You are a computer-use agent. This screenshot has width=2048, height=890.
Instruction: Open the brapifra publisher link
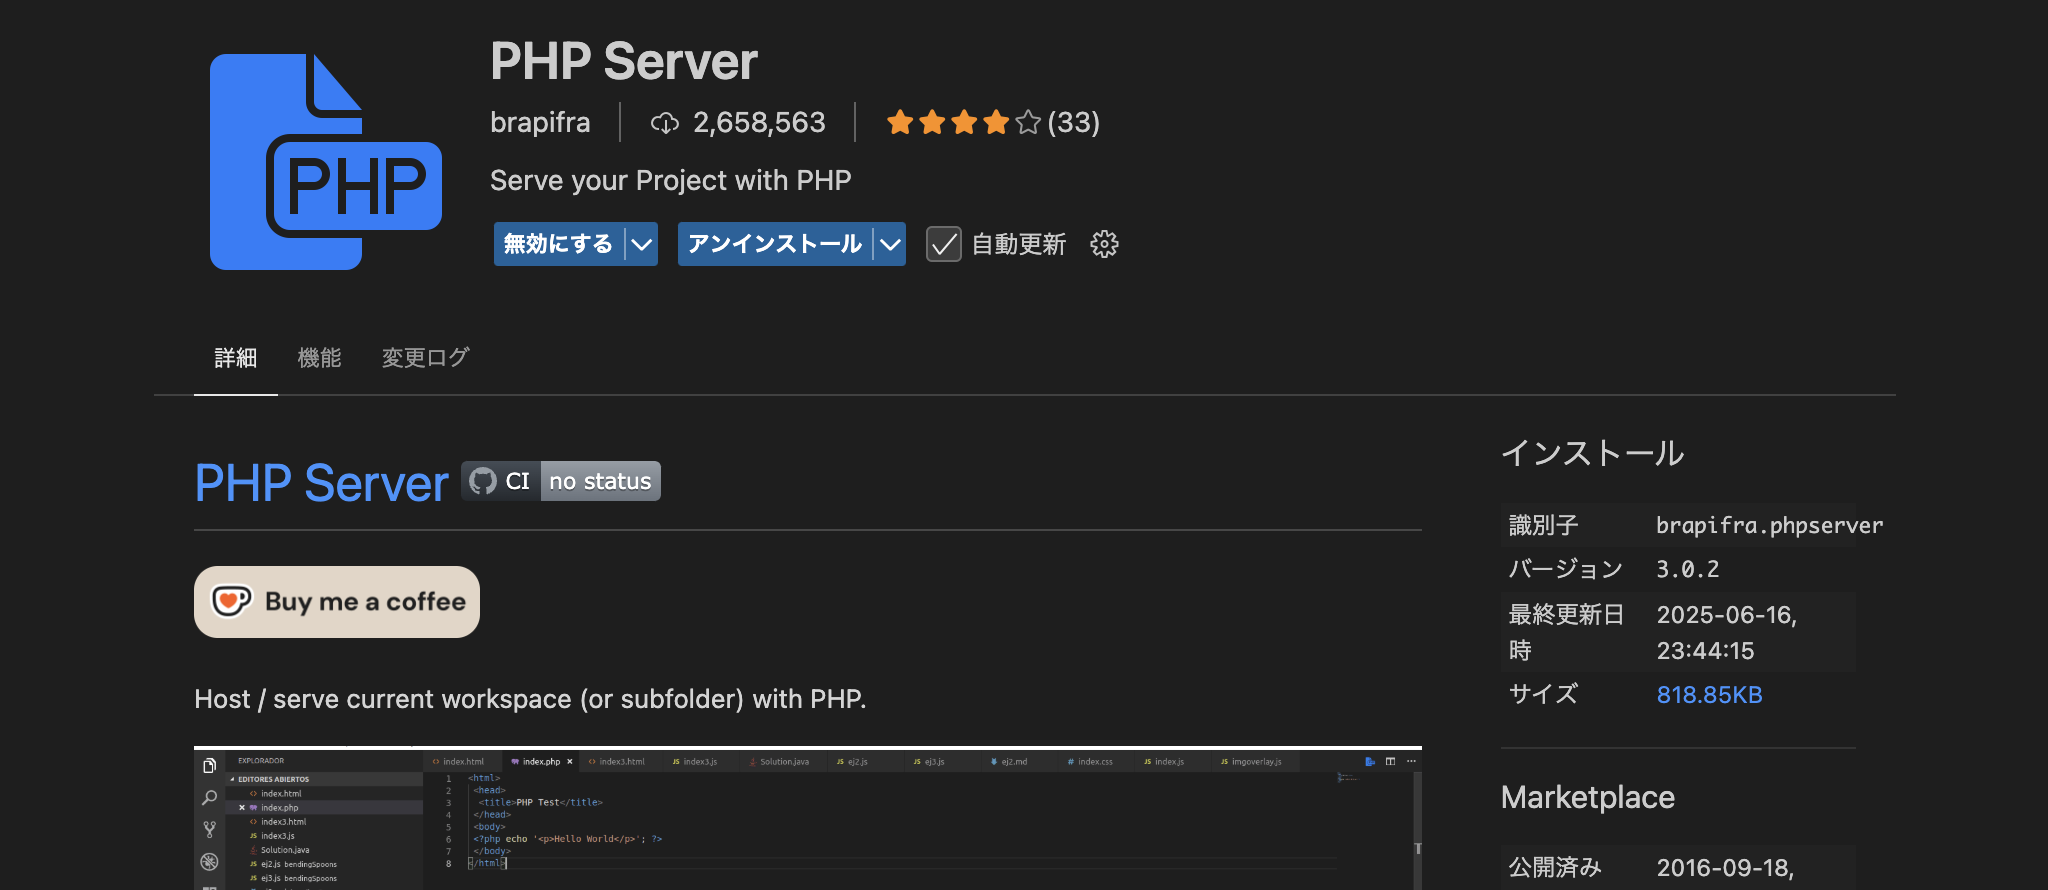[x=540, y=123]
